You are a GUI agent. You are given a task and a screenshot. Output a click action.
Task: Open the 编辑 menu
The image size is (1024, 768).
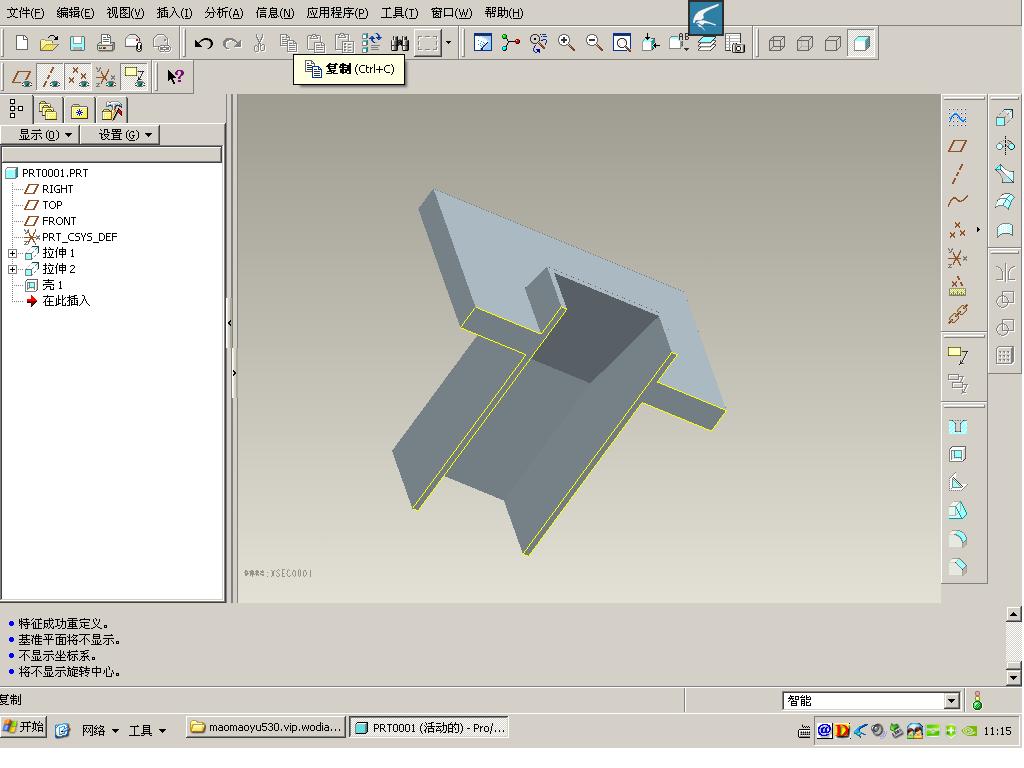75,13
